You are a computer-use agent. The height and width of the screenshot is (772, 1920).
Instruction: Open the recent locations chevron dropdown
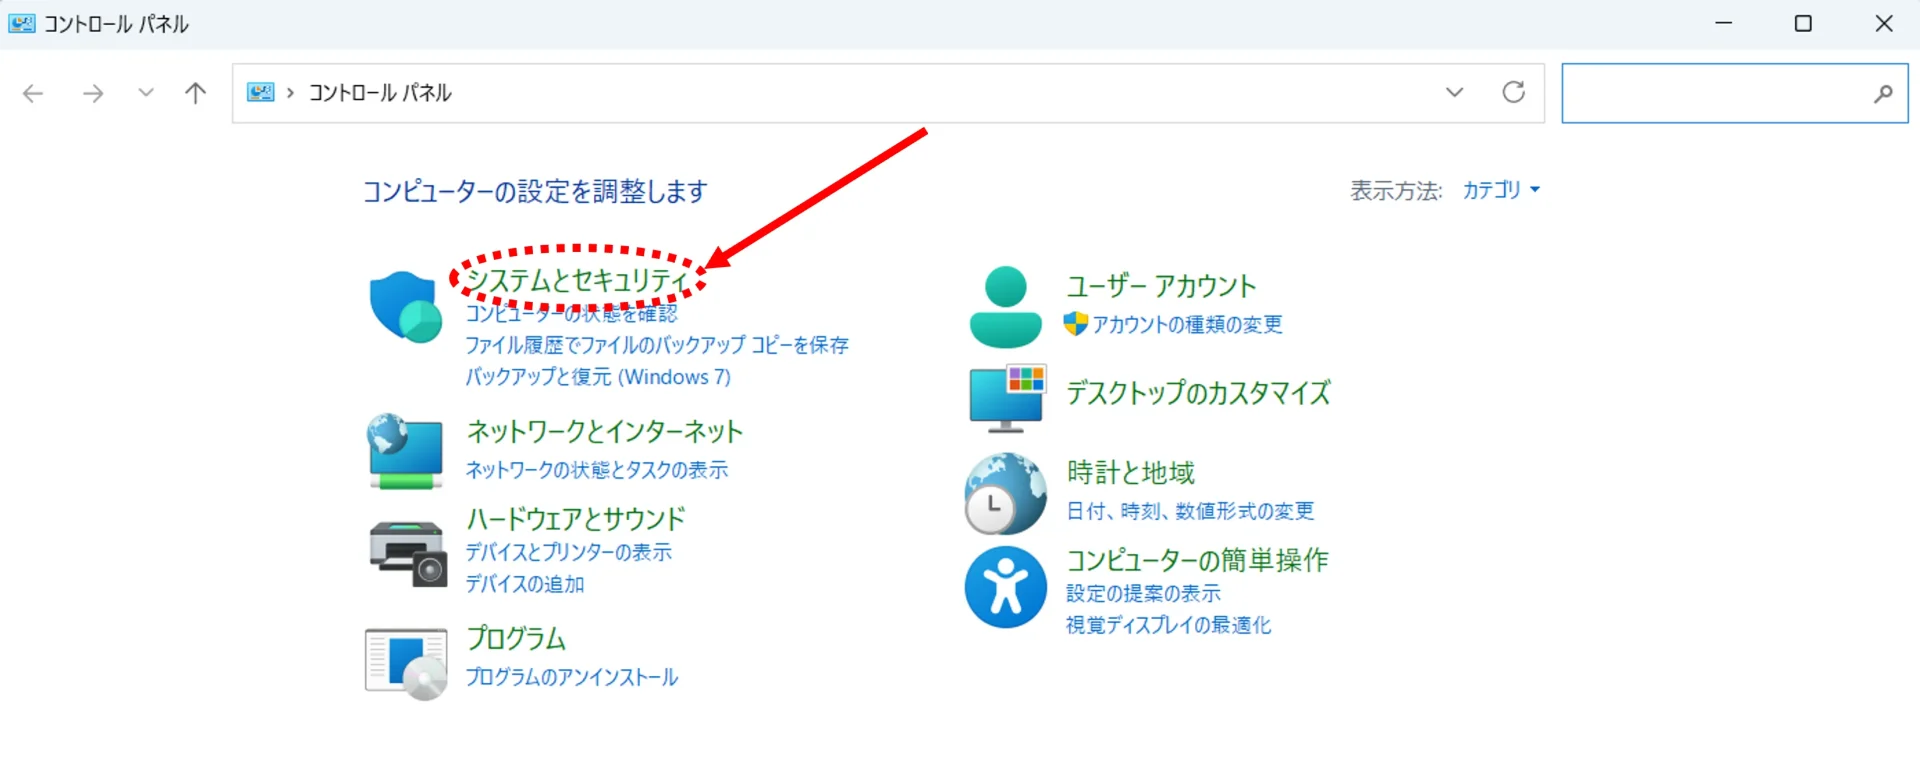click(x=146, y=93)
